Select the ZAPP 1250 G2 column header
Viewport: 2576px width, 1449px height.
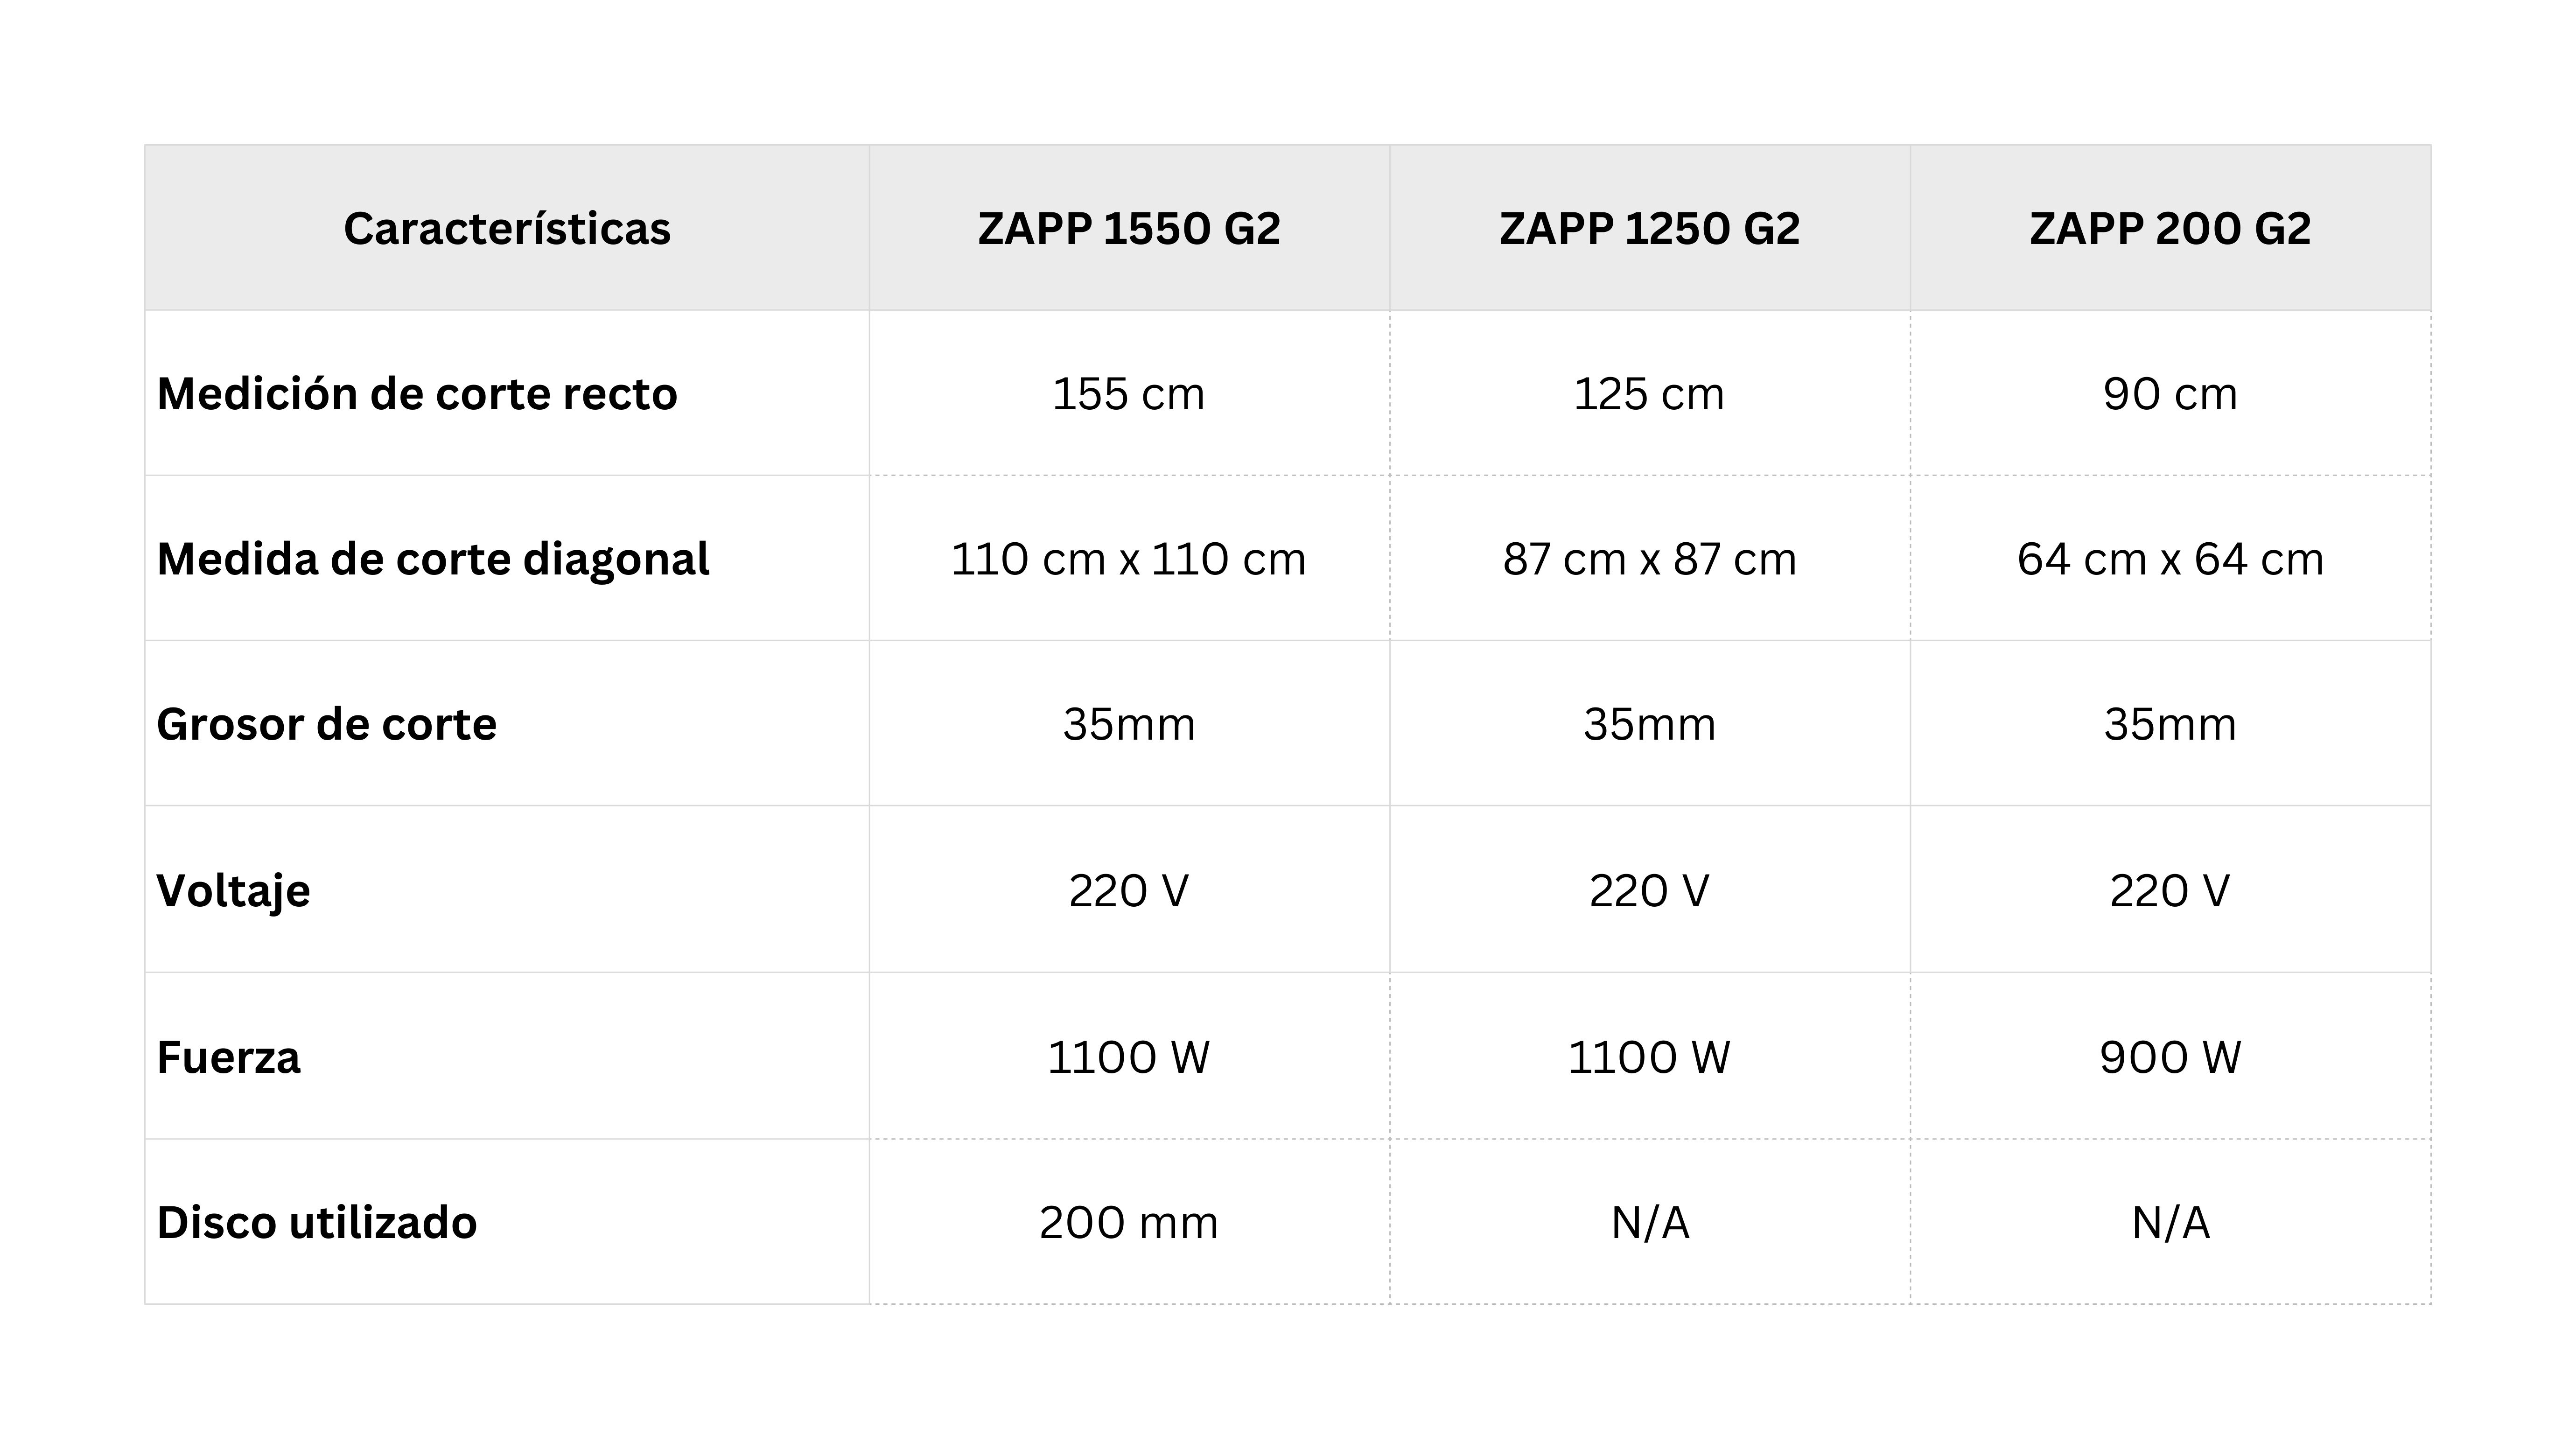[x=1649, y=228]
